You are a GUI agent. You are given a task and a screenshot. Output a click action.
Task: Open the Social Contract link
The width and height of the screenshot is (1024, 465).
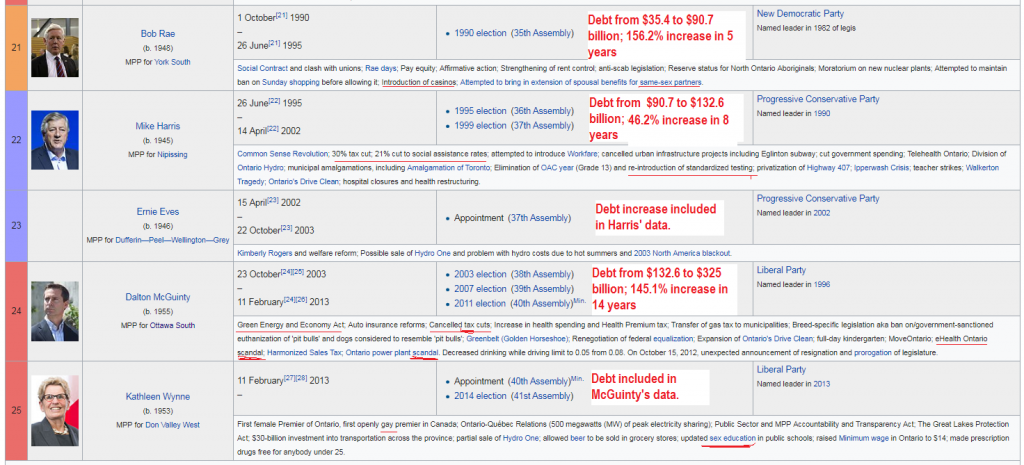click(x=266, y=68)
